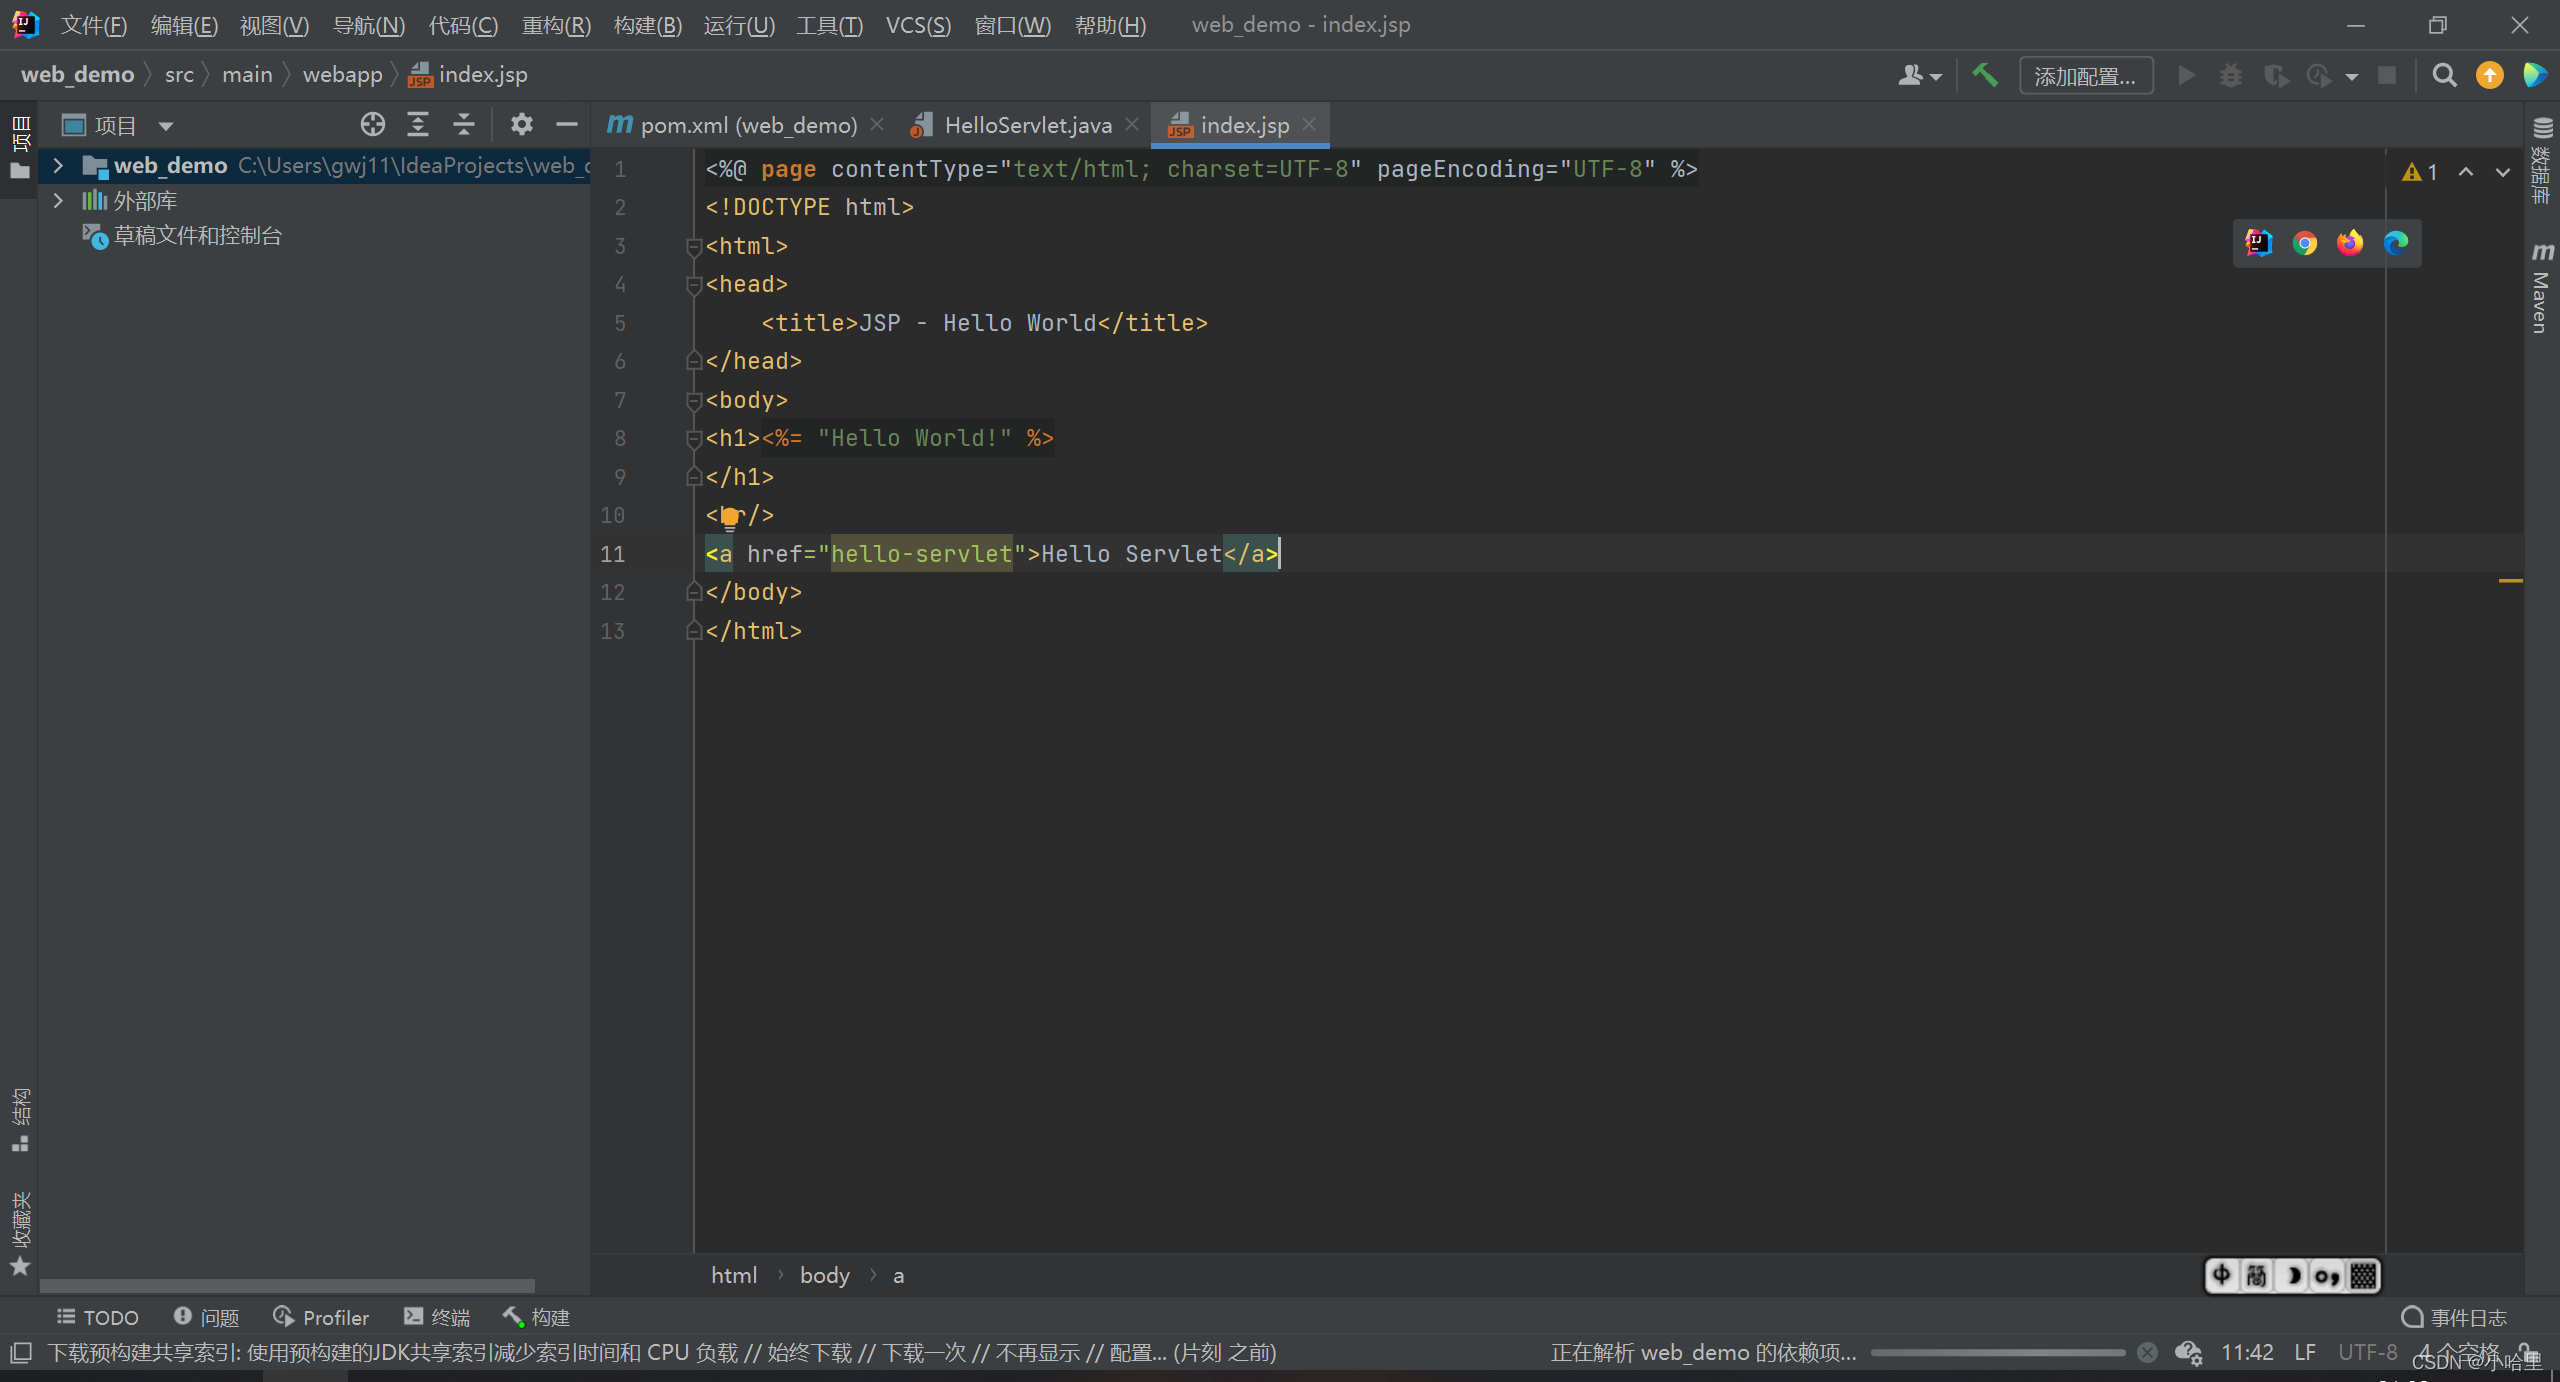Click the Build project hammer icon
Viewport: 2560px width, 1382px height.
(1984, 75)
